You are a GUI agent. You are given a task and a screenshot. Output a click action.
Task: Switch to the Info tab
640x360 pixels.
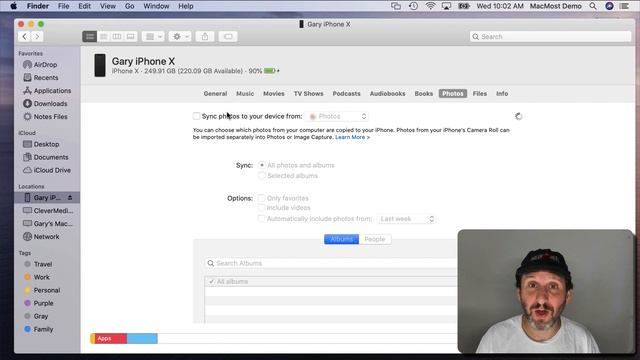tap(502, 93)
